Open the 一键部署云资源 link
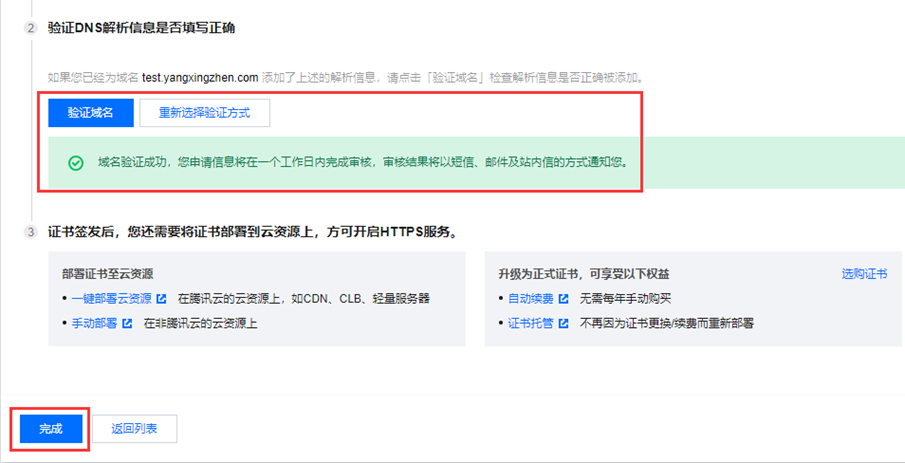Image resolution: width=905 pixels, height=463 pixels. (111, 298)
